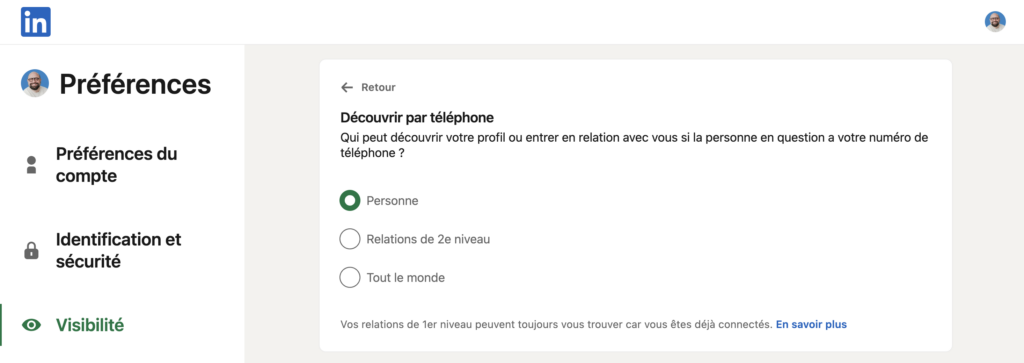Screen dimensions: 1024x363
Task: Select the Relations de 2e niveau radio button
Action: pyautogui.click(x=350, y=239)
